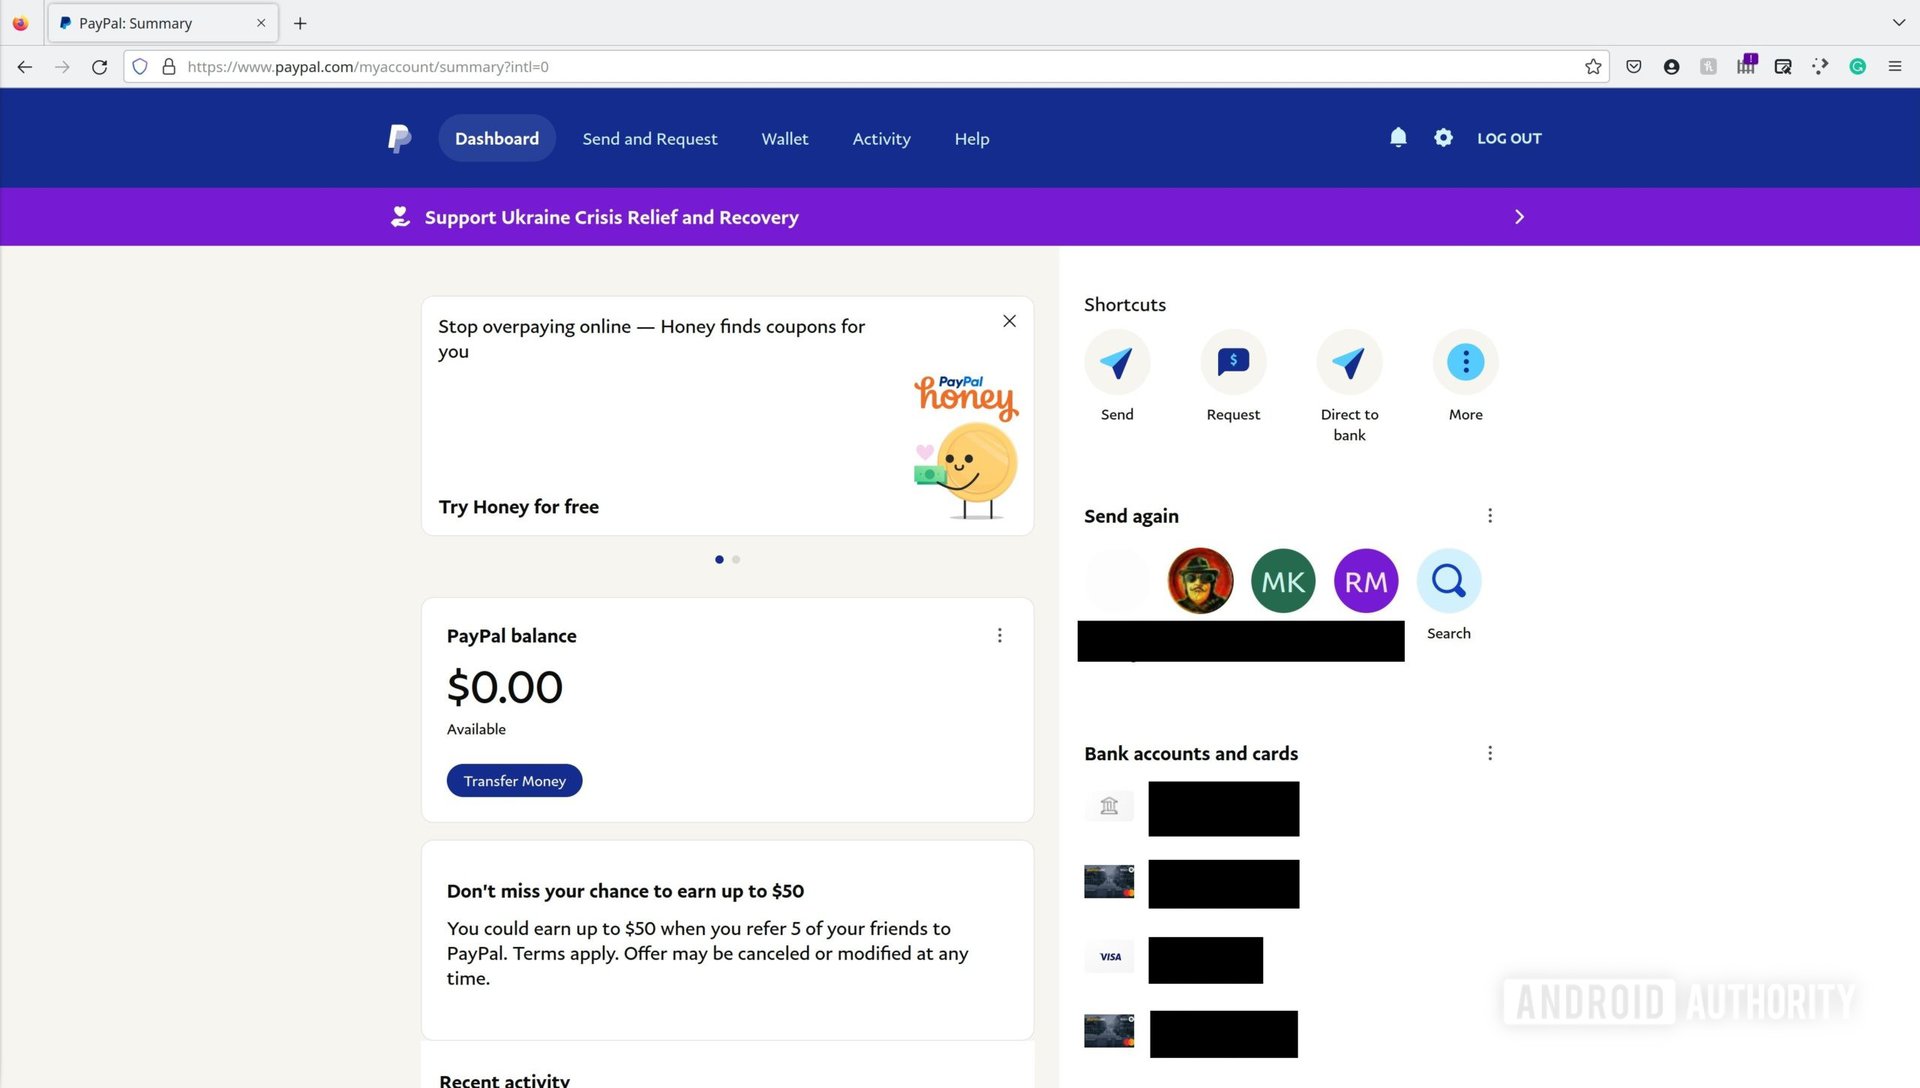
Task: Click the Search icon in Send again
Action: click(1448, 580)
